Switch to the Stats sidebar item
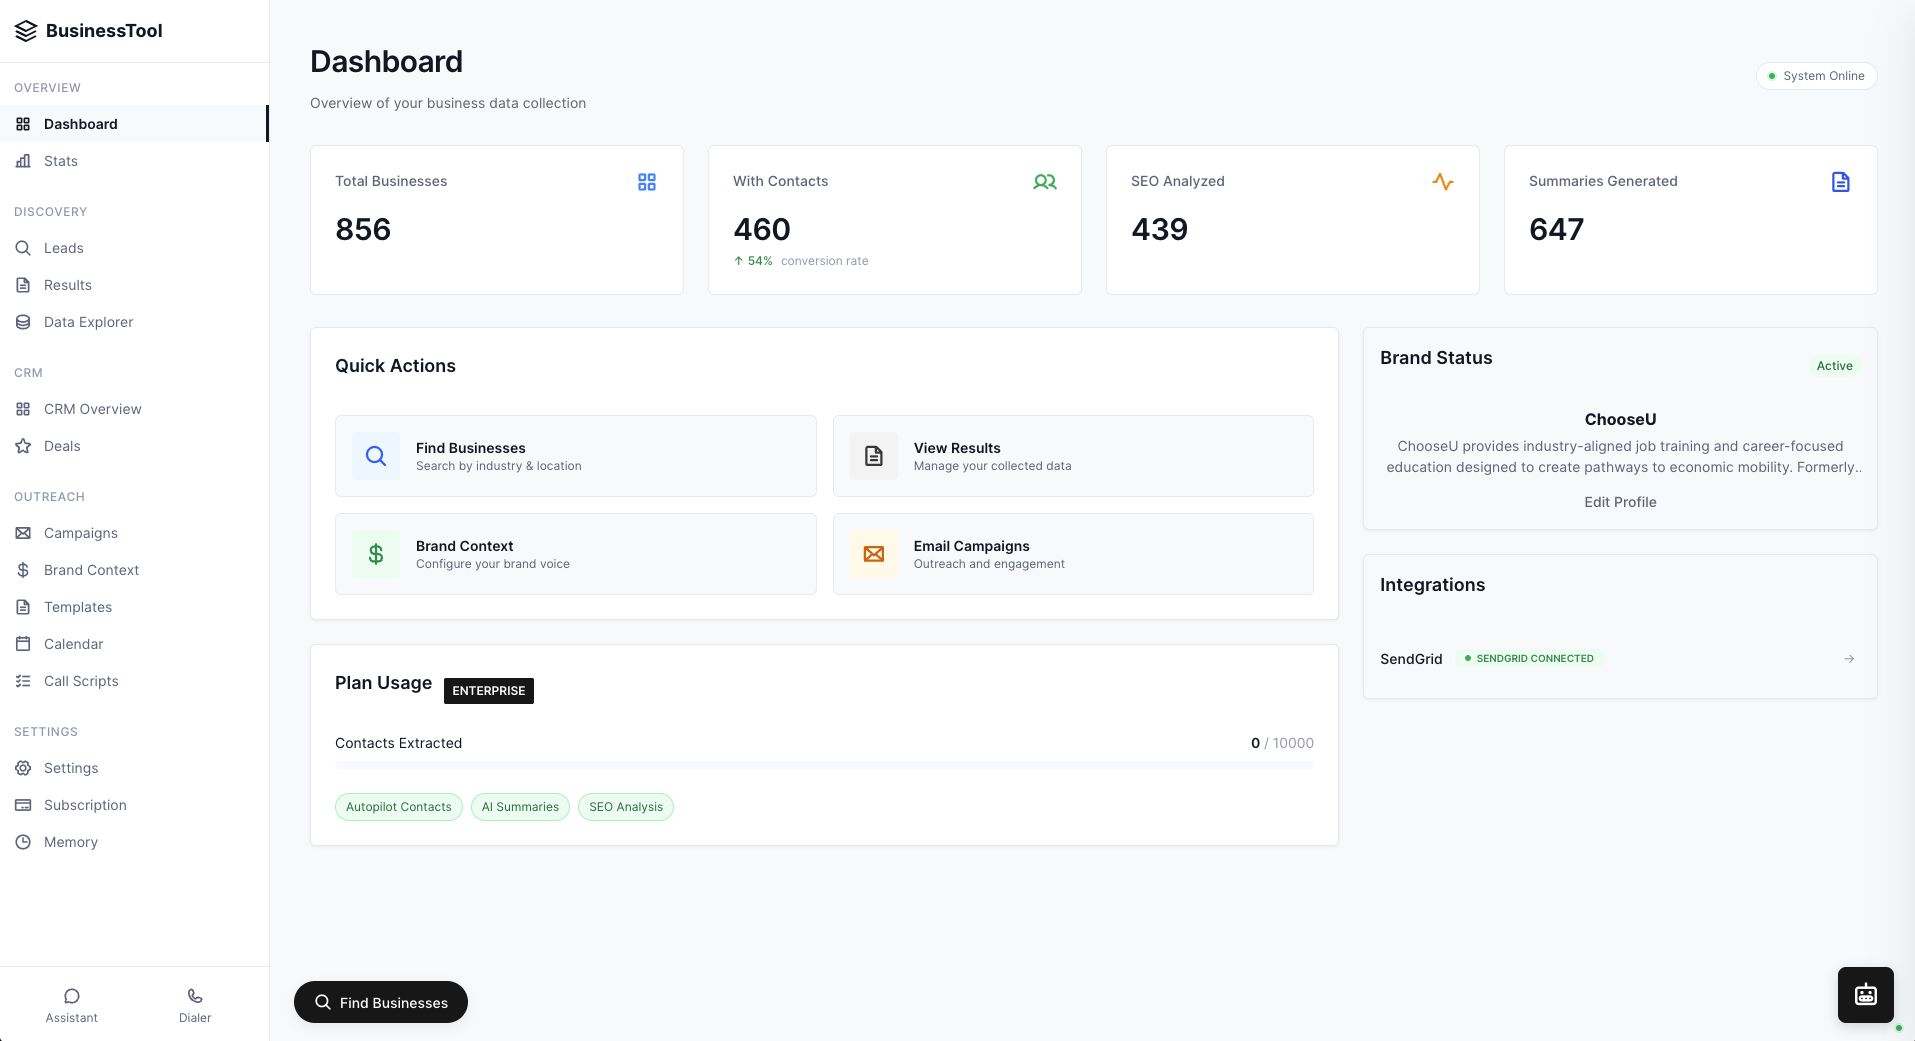1915x1041 pixels. (x=62, y=161)
